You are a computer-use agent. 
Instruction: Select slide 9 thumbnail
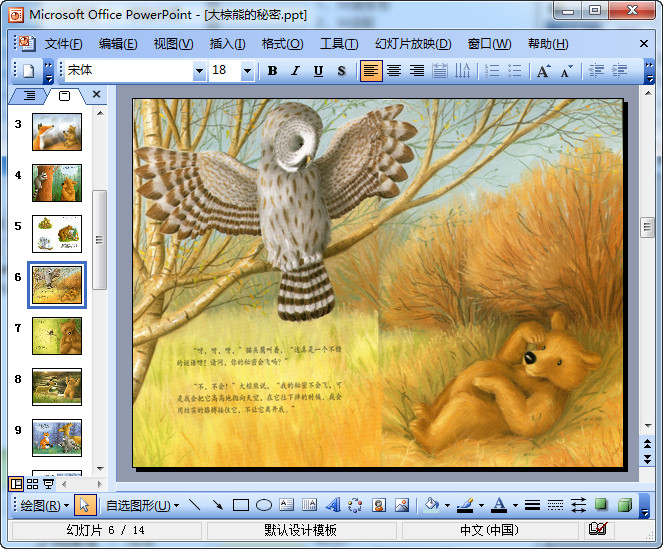[x=57, y=438]
